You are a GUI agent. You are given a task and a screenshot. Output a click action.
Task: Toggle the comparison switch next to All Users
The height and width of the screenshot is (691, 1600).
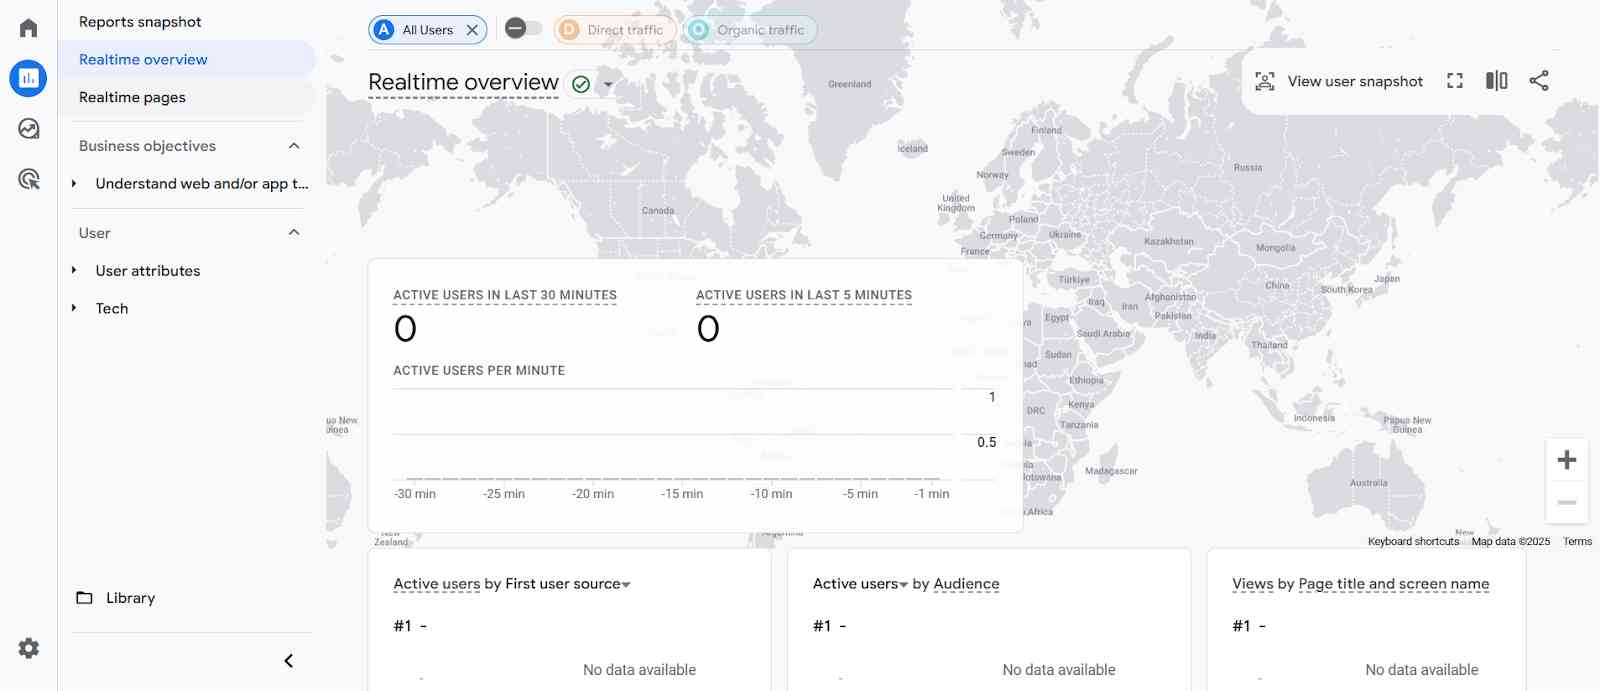pyautogui.click(x=523, y=28)
